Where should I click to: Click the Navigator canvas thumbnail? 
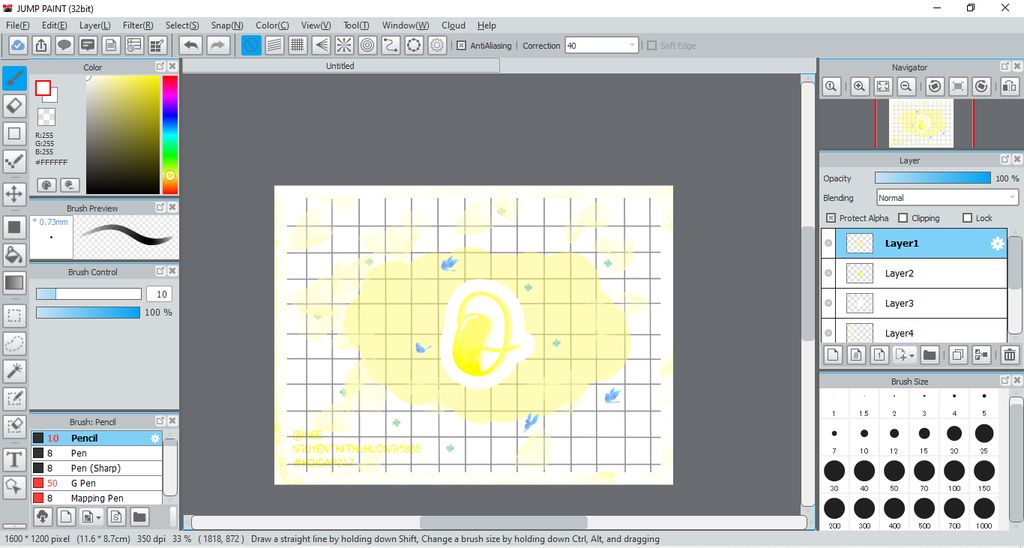tap(921, 123)
